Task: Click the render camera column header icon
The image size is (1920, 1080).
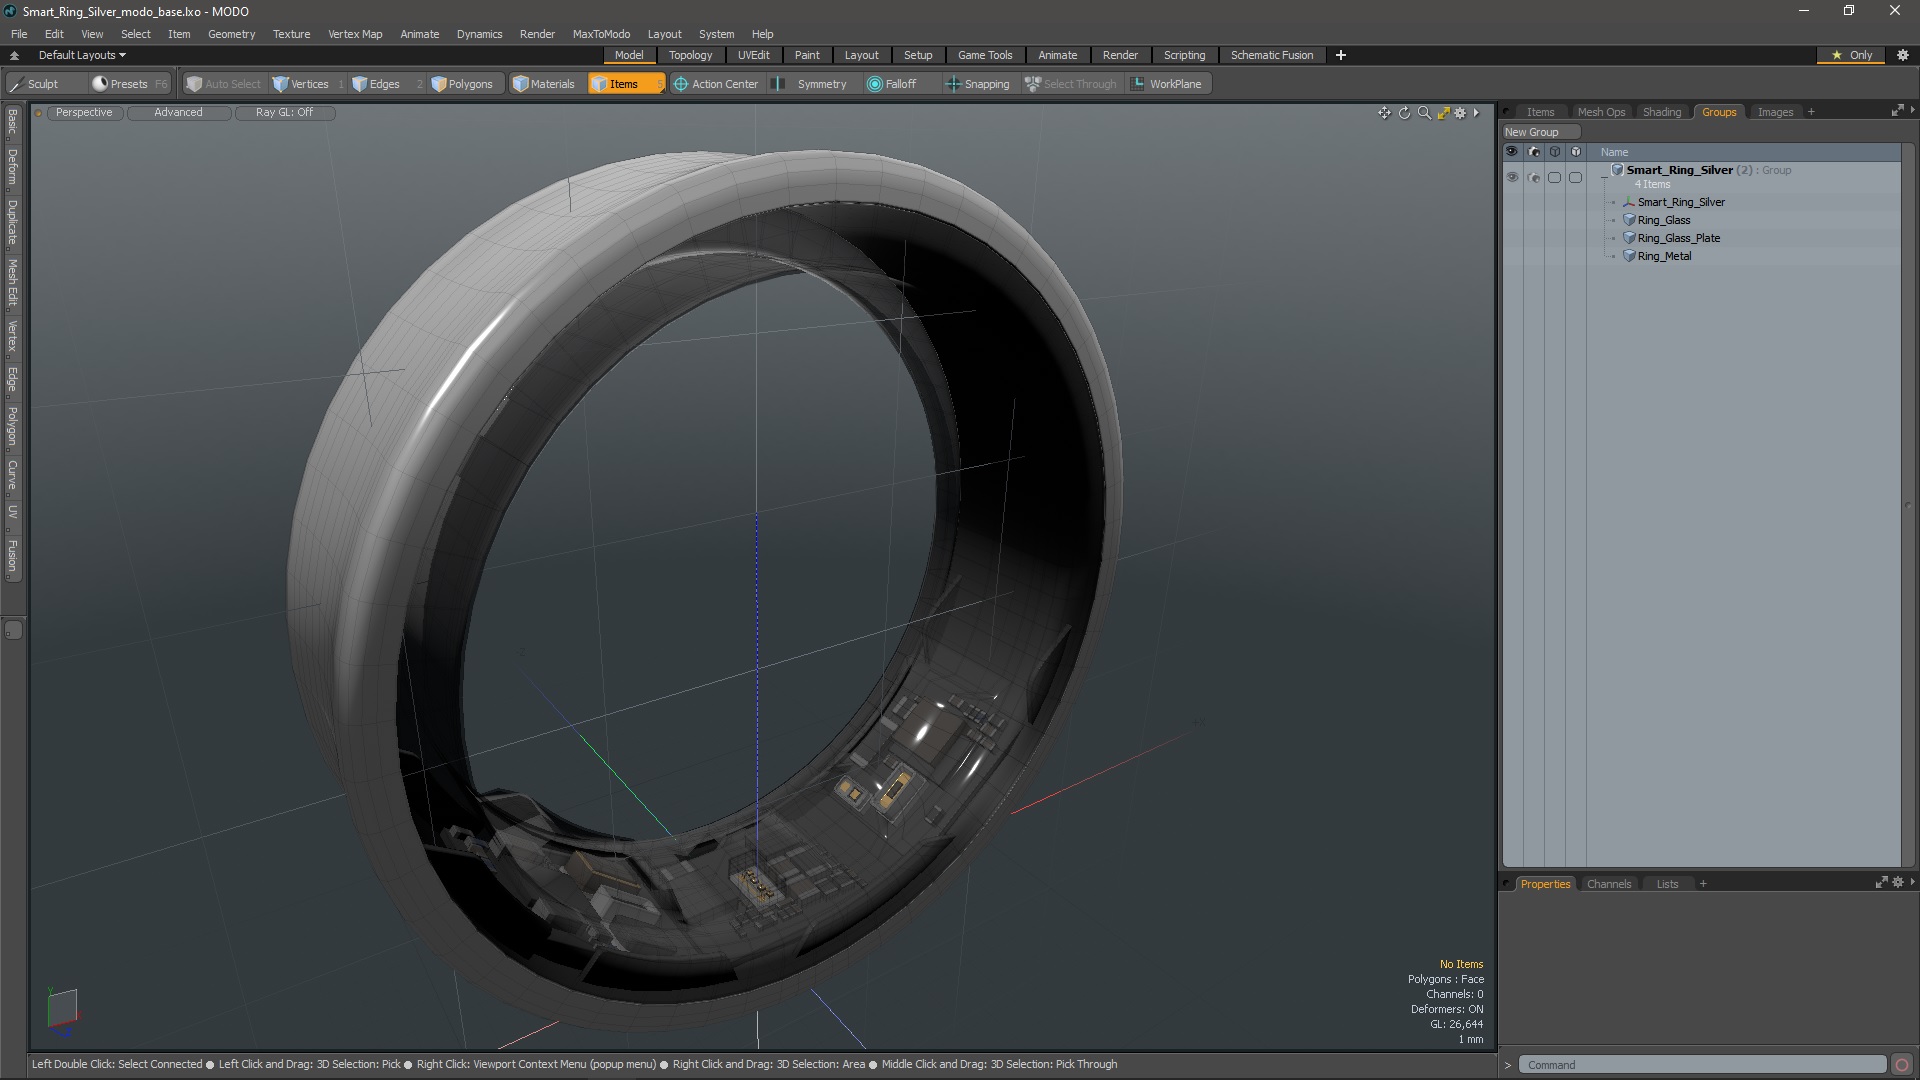Action: (x=1533, y=152)
